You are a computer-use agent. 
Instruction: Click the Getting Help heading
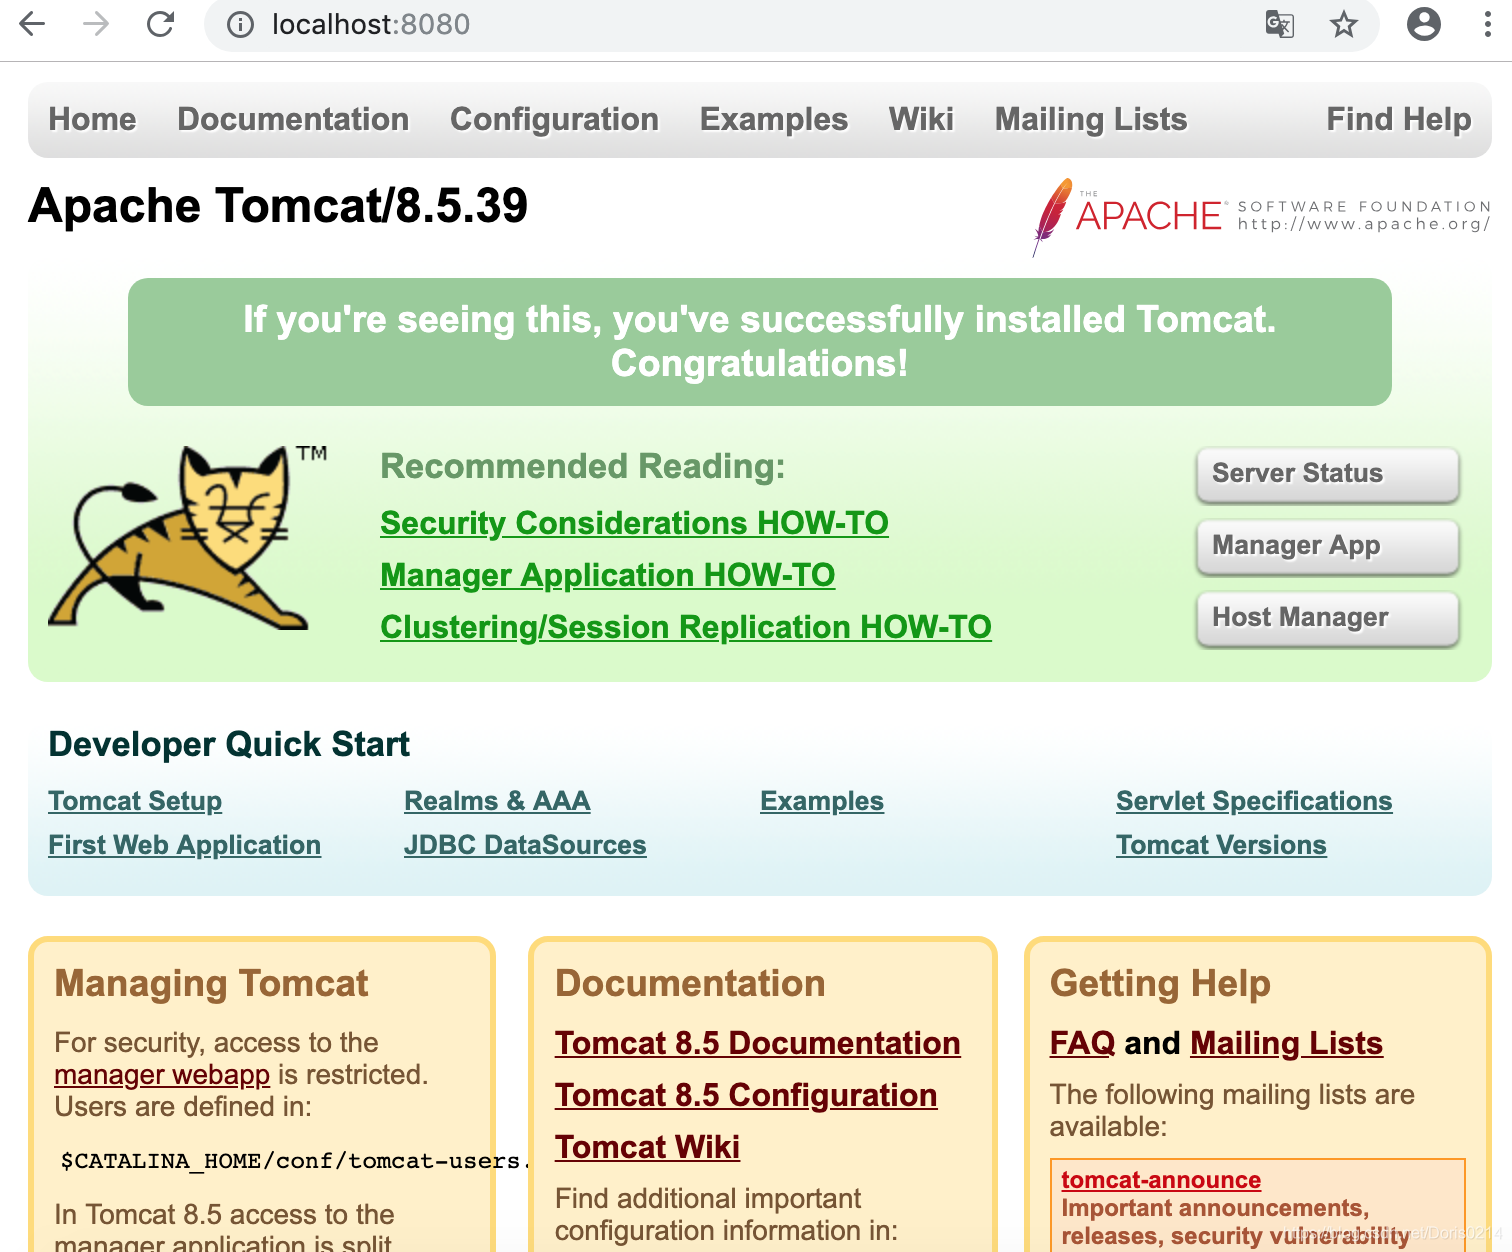(x=1160, y=983)
